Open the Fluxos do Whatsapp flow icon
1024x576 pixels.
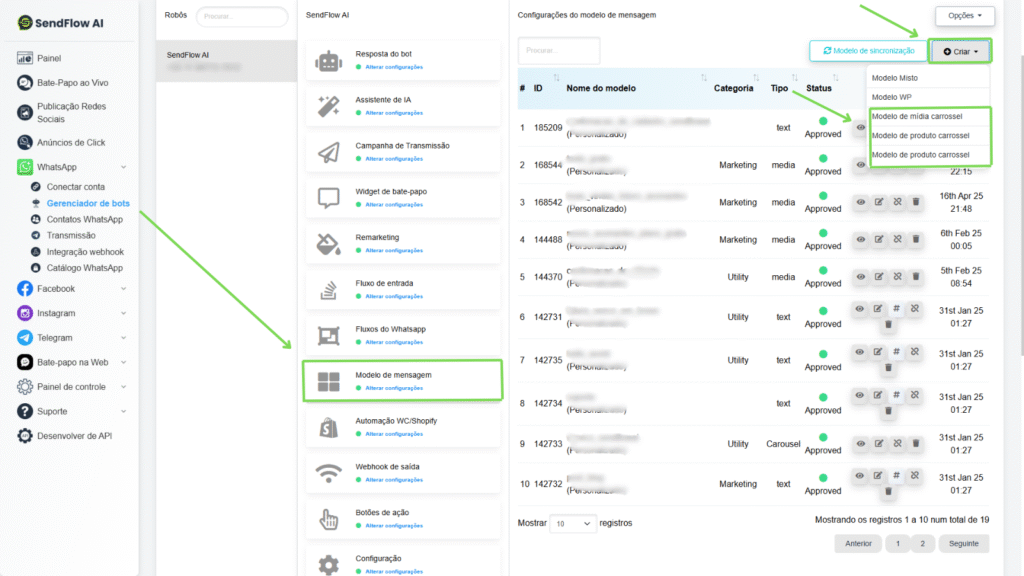tap(328, 336)
